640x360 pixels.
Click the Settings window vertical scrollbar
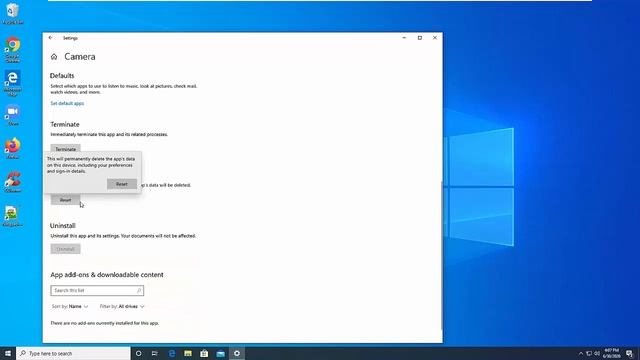442,256
